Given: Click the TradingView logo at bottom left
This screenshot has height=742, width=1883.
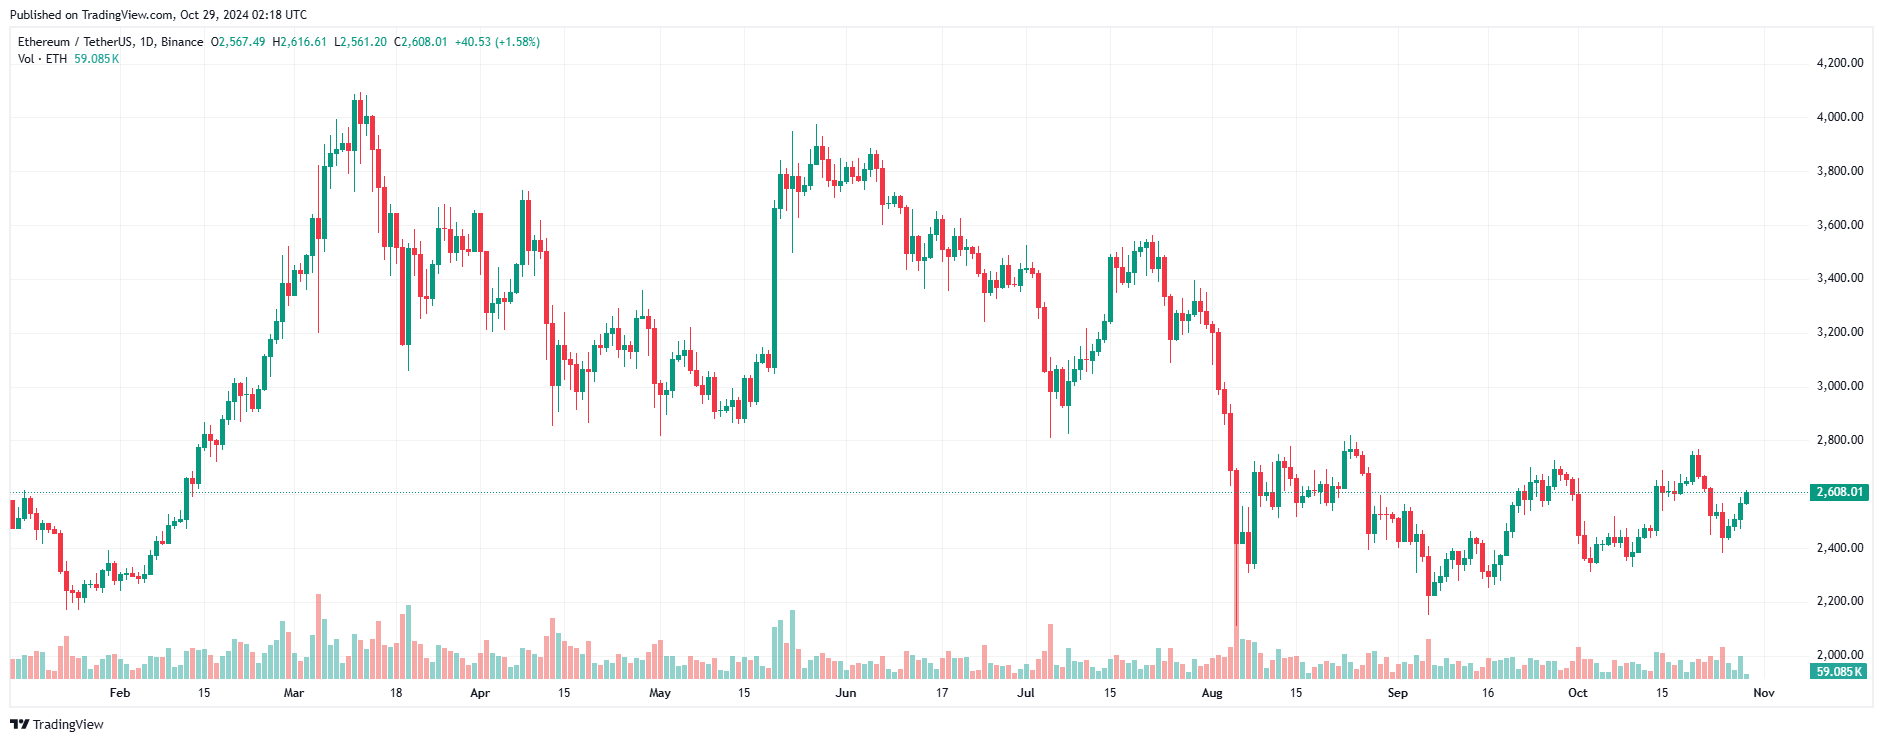Looking at the screenshot, I should pyautogui.click(x=57, y=724).
